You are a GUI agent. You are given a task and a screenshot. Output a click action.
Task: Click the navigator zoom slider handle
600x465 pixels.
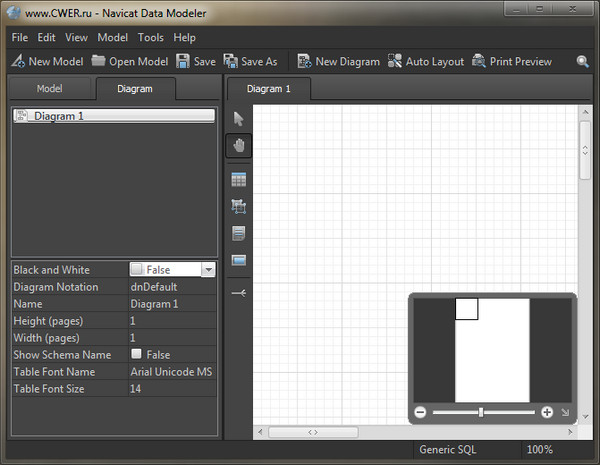(x=481, y=412)
